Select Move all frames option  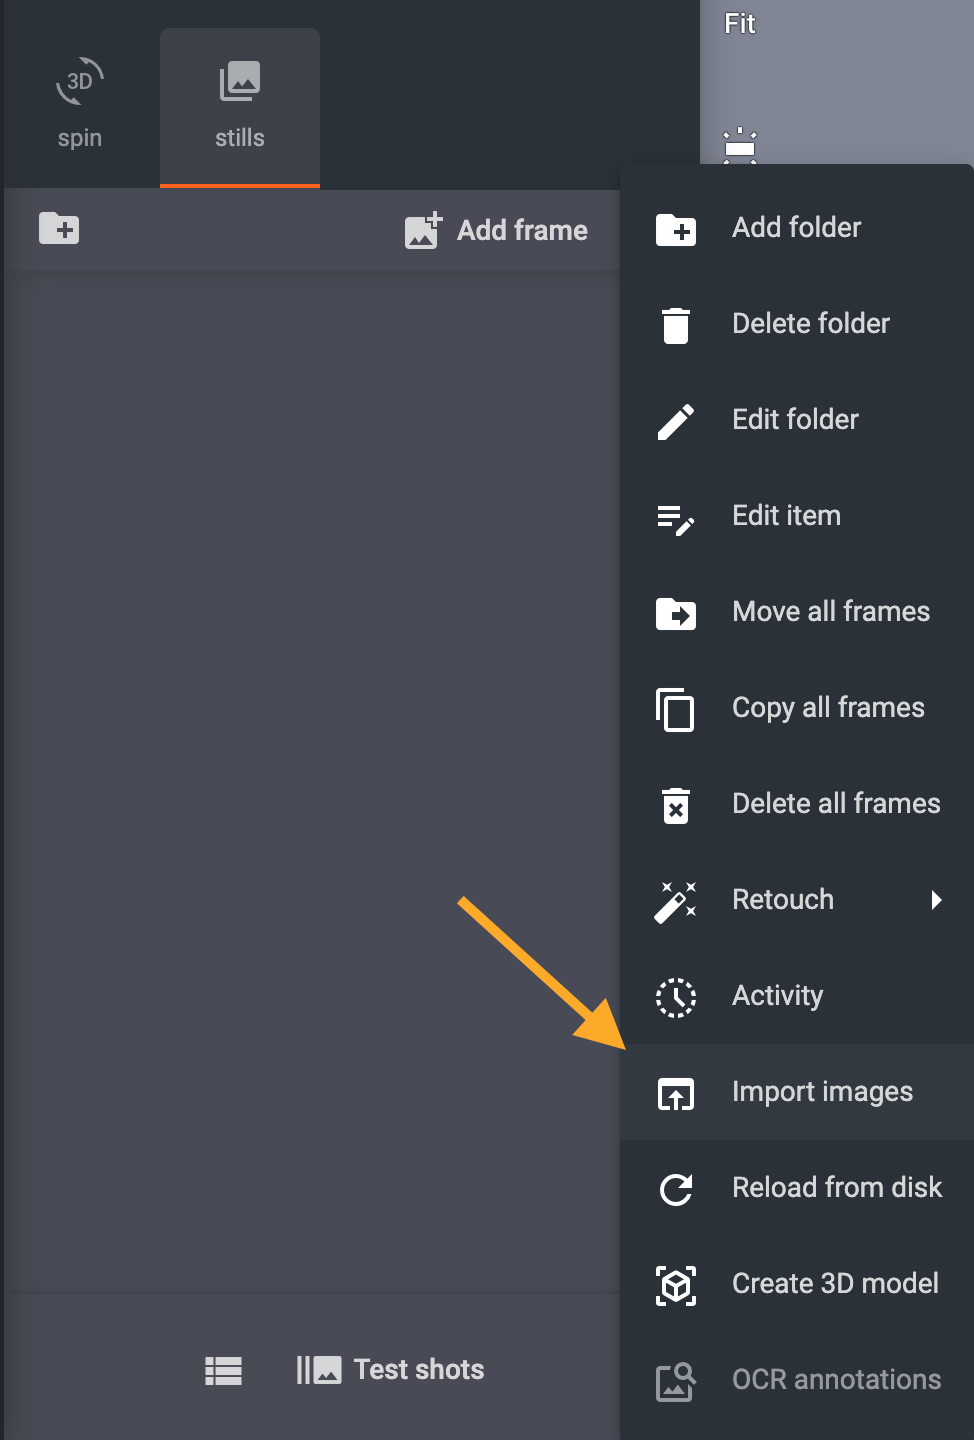pyautogui.click(x=830, y=612)
